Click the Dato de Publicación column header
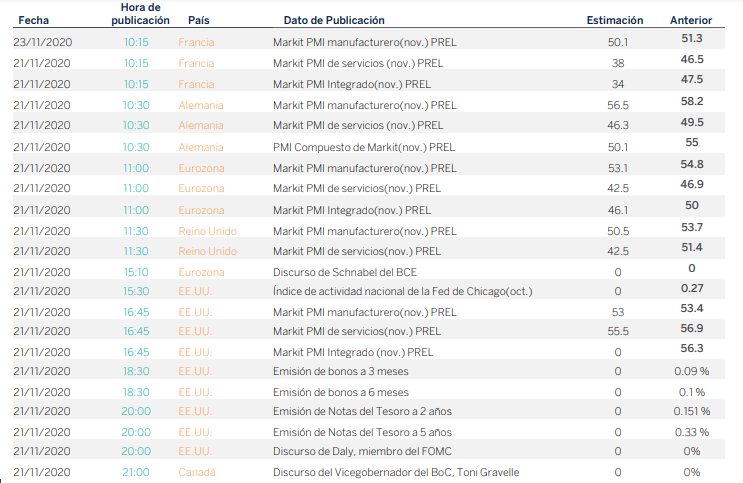 click(x=334, y=20)
